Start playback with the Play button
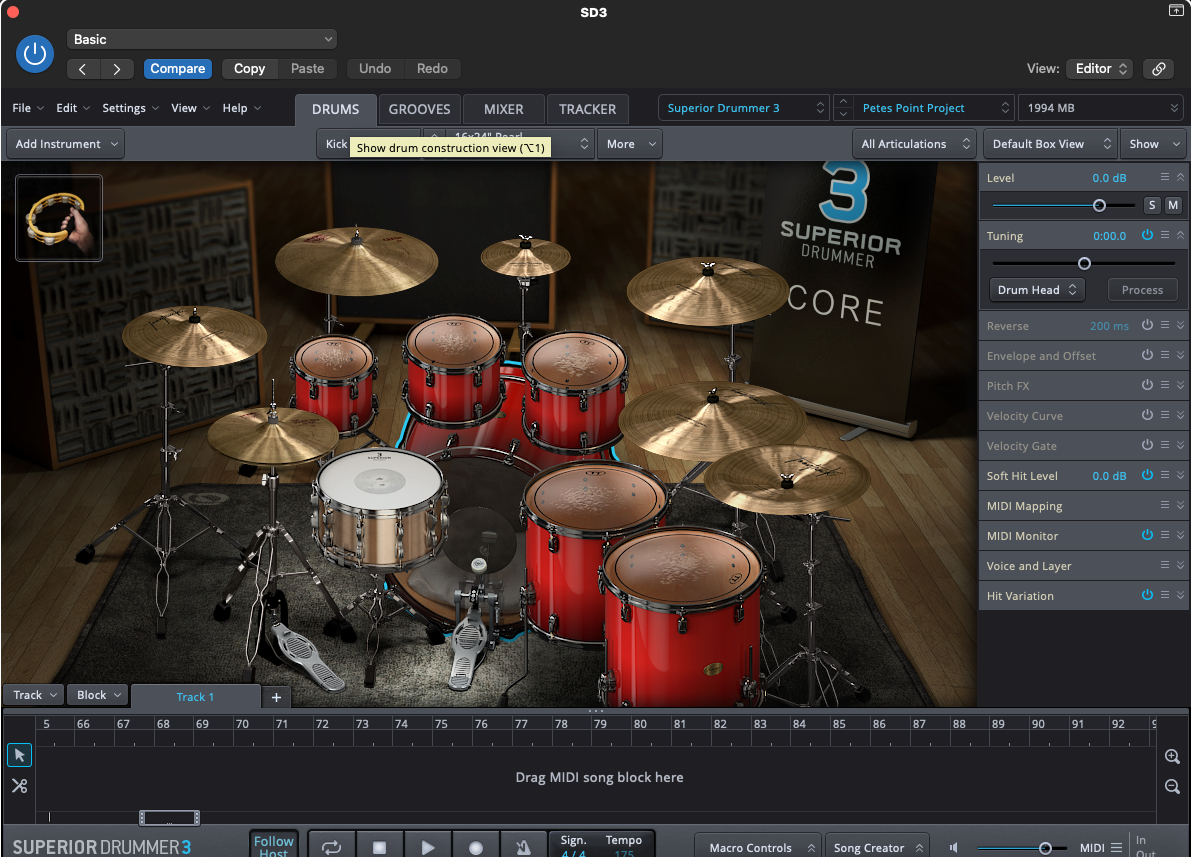Image resolution: width=1191 pixels, height=857 pixels. point(428,847)
